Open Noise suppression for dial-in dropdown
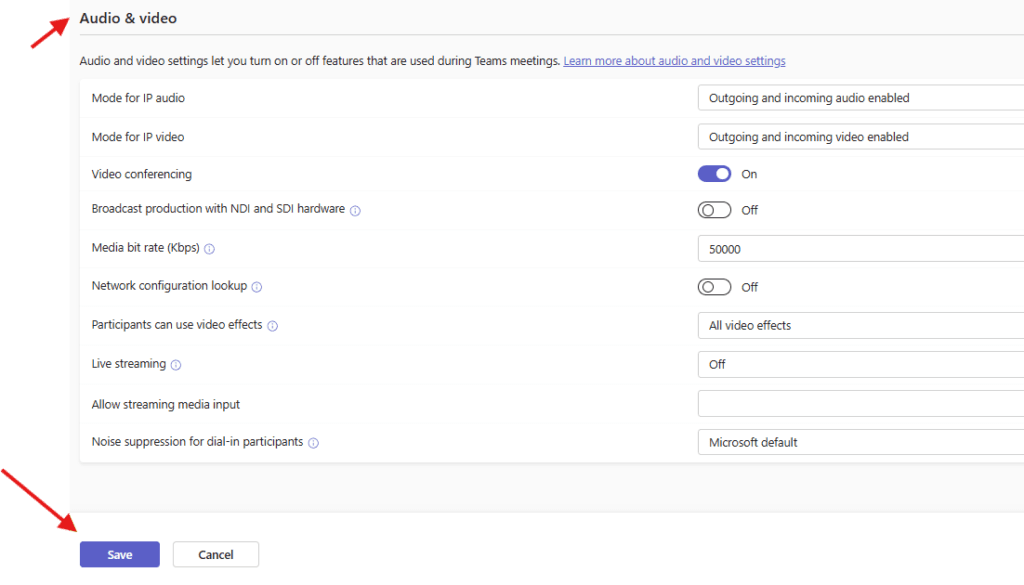The image size is (1024, 585). pyautogui.click(x=860, y=443)
